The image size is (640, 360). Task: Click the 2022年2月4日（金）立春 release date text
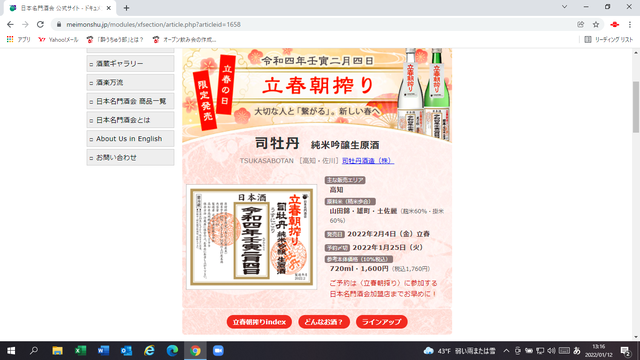[388, 234]
